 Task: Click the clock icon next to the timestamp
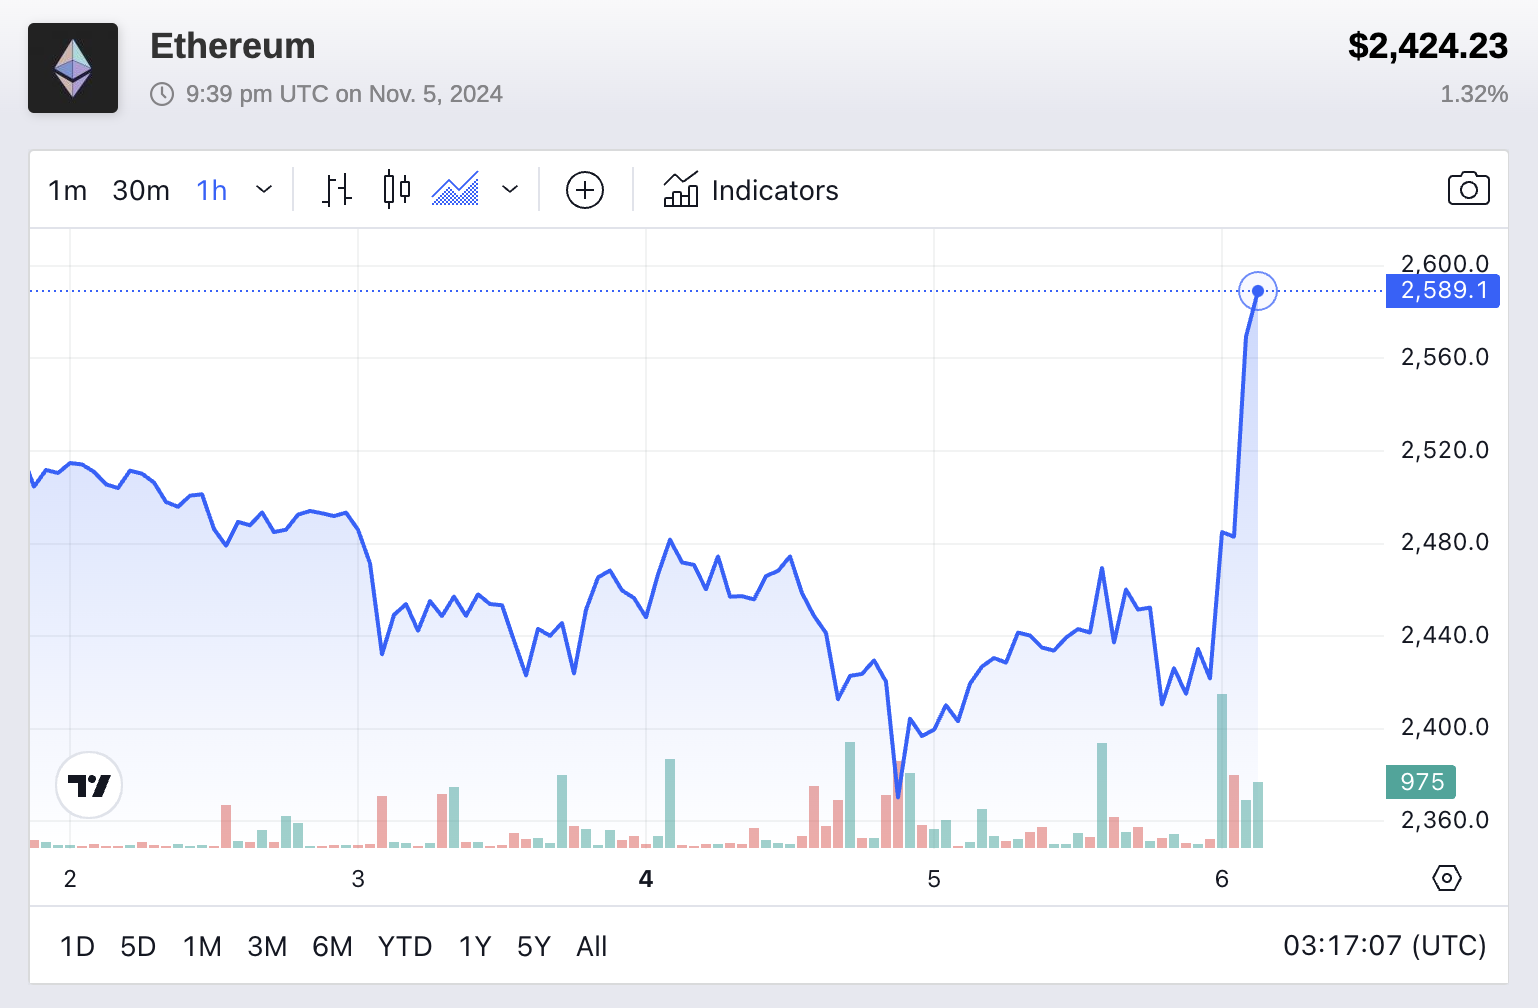coord(160,93)
